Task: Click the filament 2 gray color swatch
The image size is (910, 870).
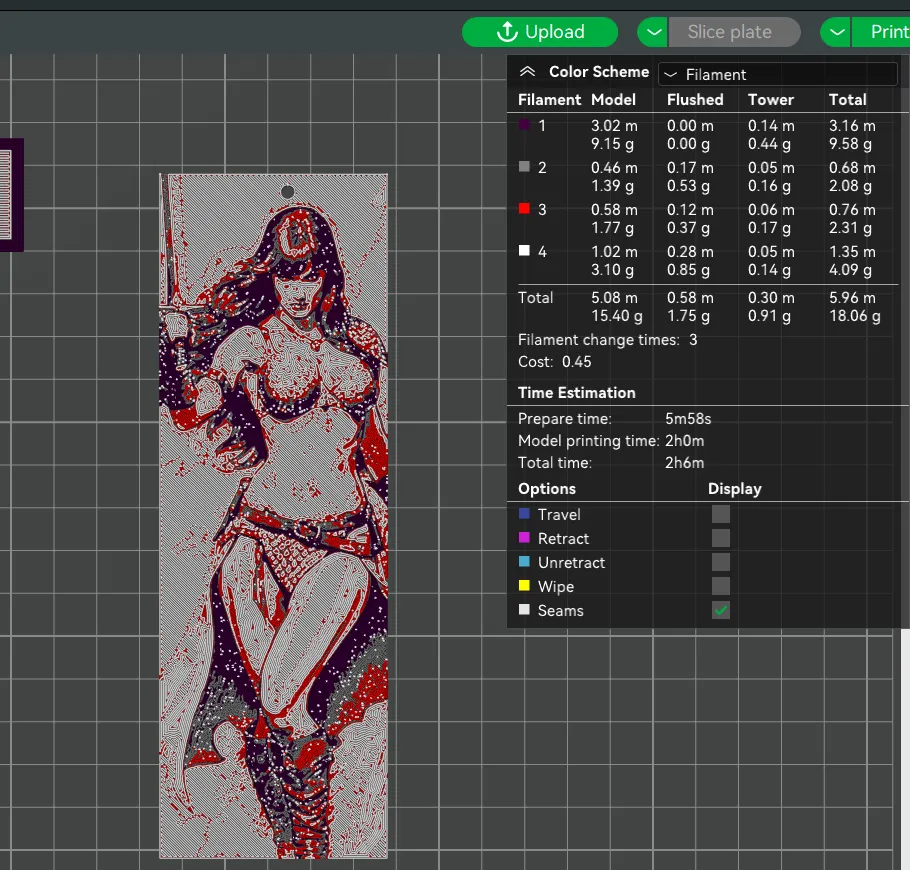Action: [524, 167]
